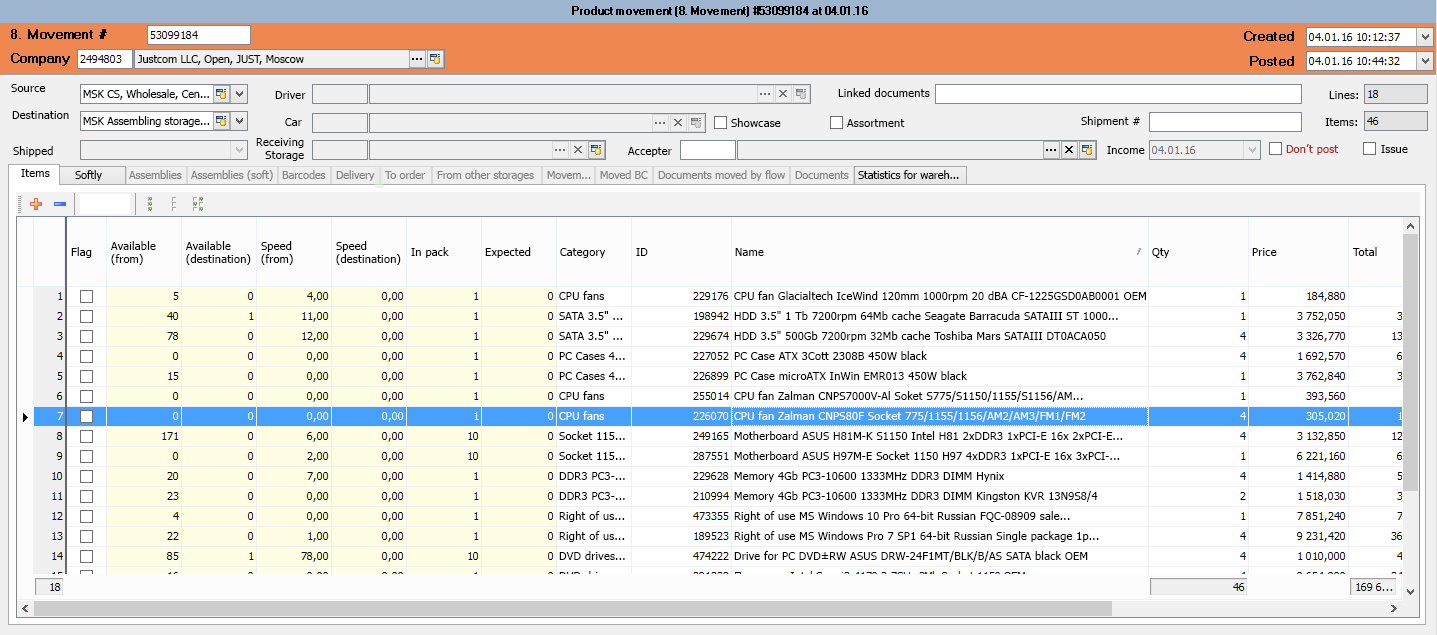Open Car lookup ellipsis button
The image size is (1437, 635).
tap(660, 122)
